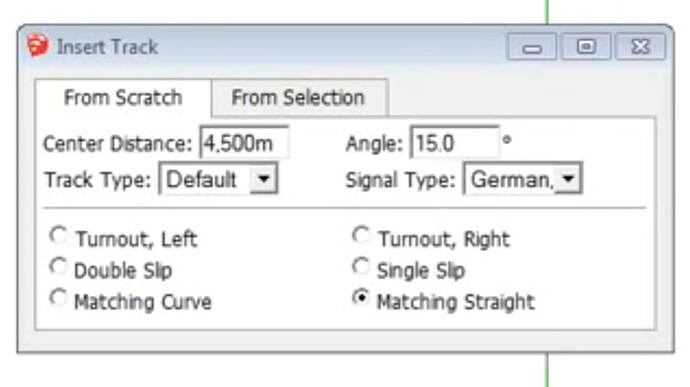Close the Insert Track dialog
The image size is (690, 387).
coord(640,47)
